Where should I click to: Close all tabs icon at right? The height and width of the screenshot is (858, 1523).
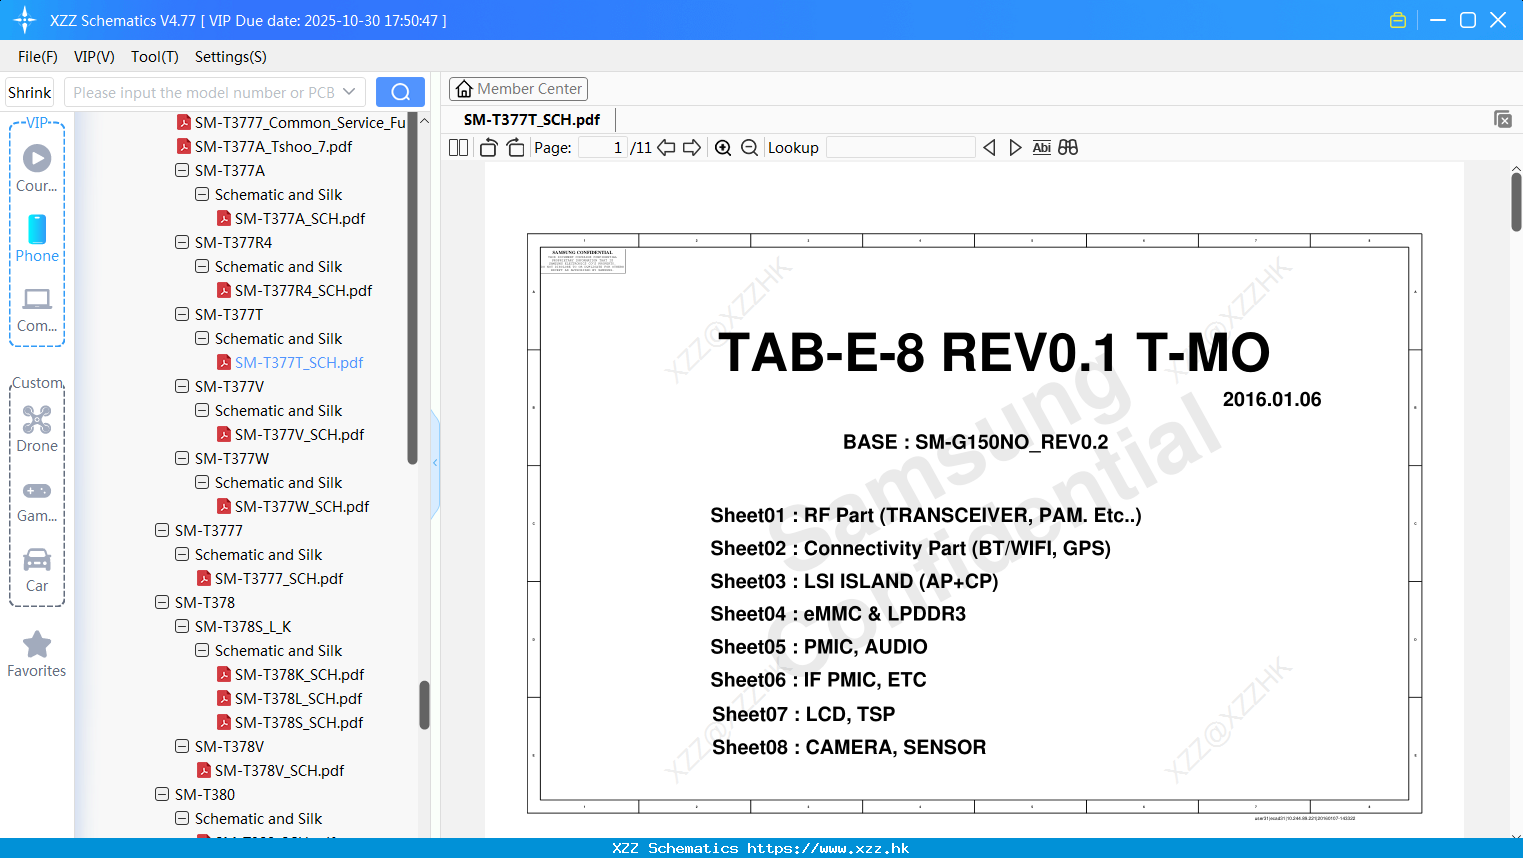tap(1503, 119)
